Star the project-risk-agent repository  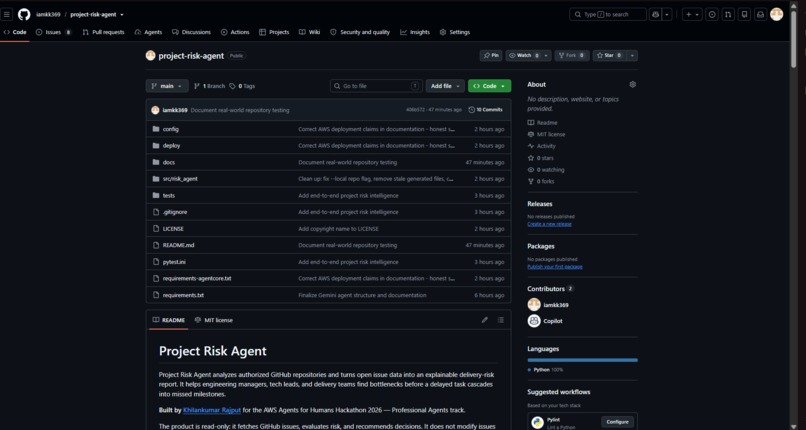[609, 55]
